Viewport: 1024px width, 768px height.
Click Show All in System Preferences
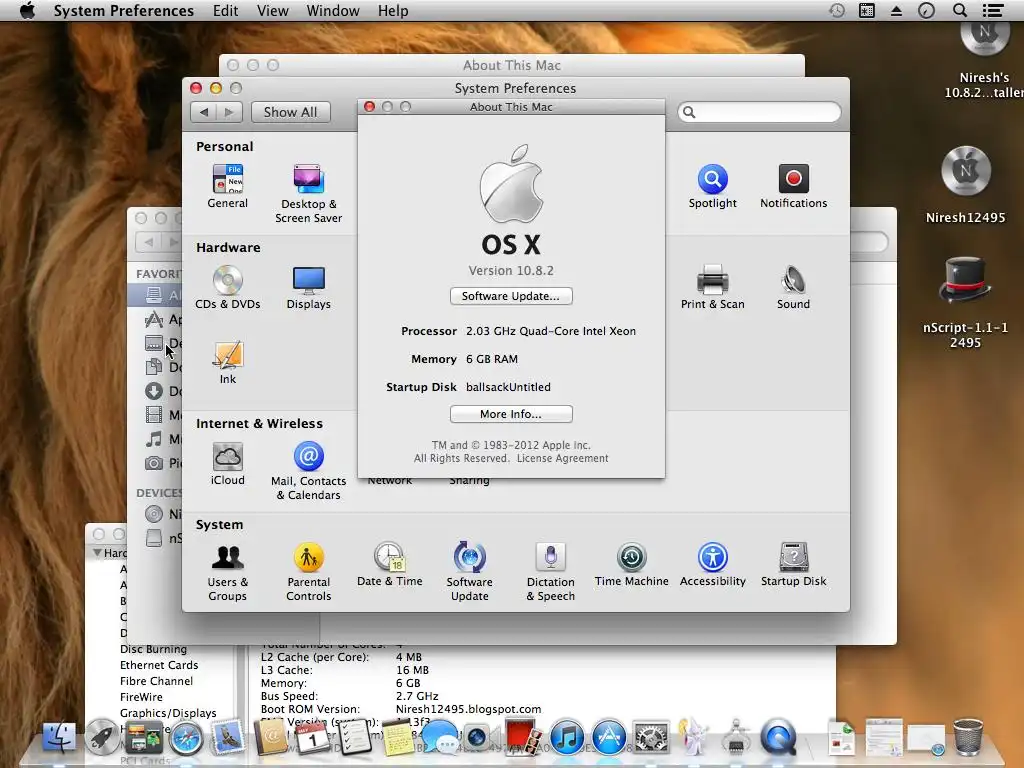click(x=291, y=112)
